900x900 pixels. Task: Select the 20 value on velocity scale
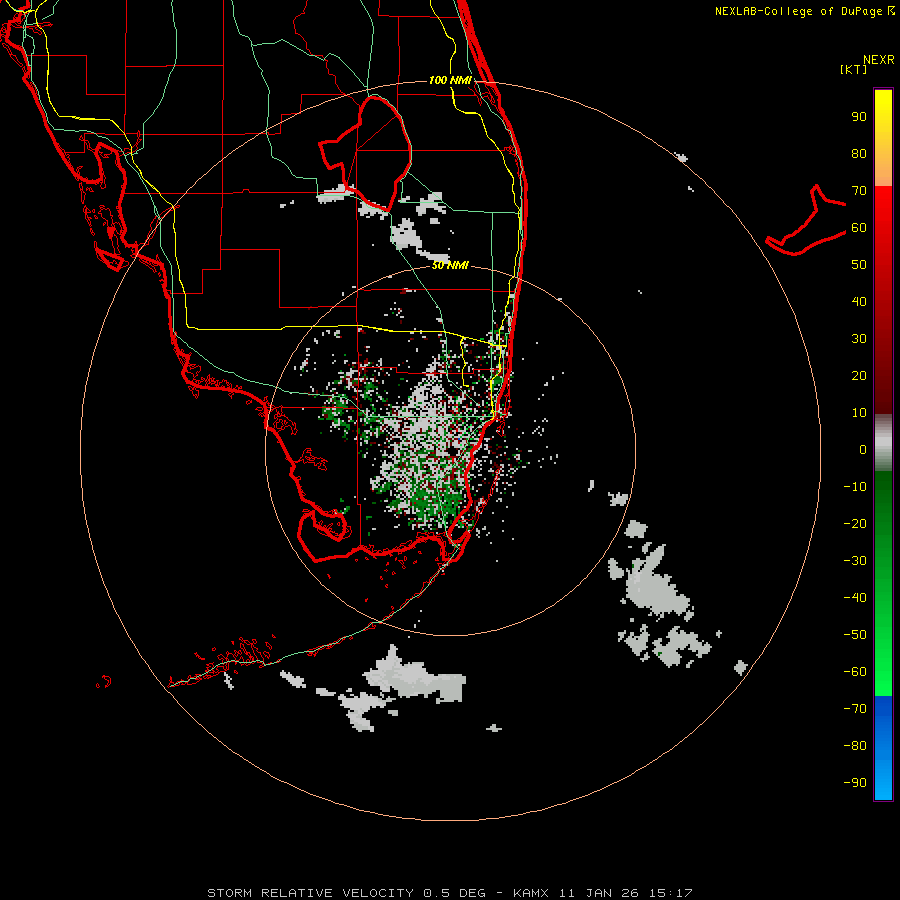859,375
